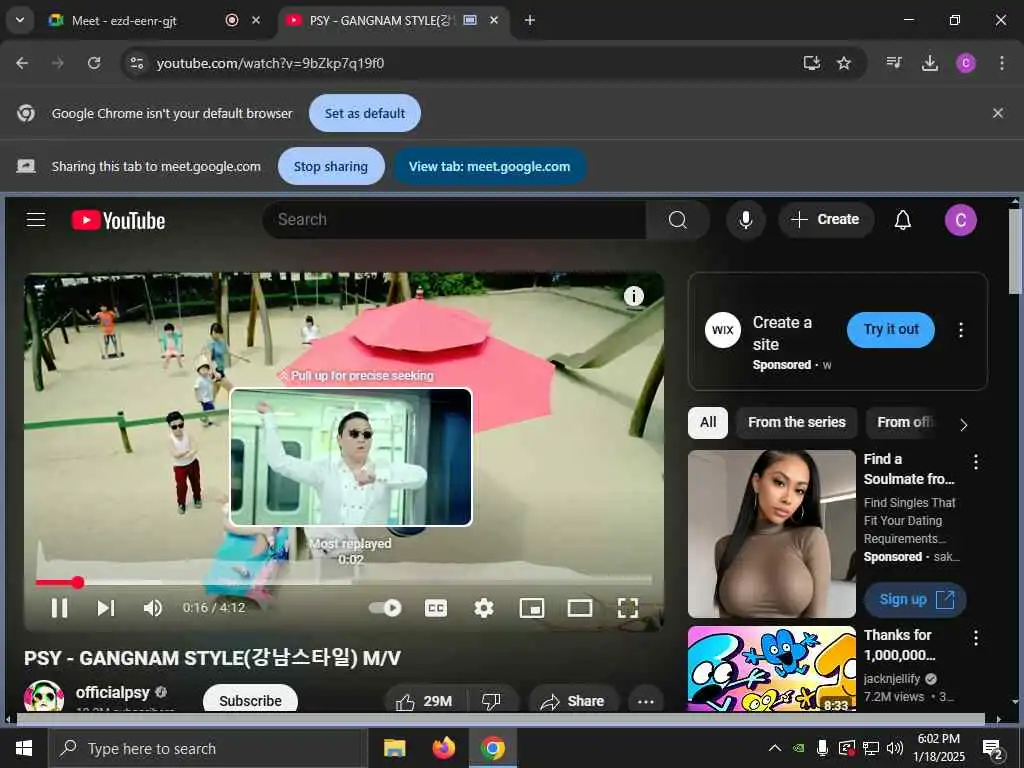Enter full screen mode

click(x=628, y=608)
